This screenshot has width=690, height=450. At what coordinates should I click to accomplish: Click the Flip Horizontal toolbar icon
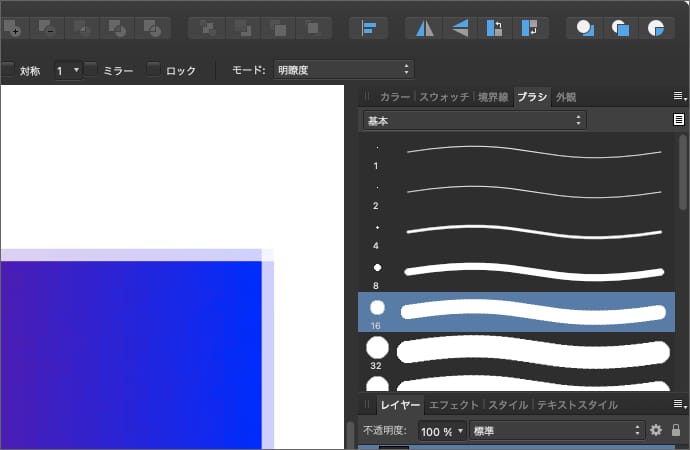425,28
